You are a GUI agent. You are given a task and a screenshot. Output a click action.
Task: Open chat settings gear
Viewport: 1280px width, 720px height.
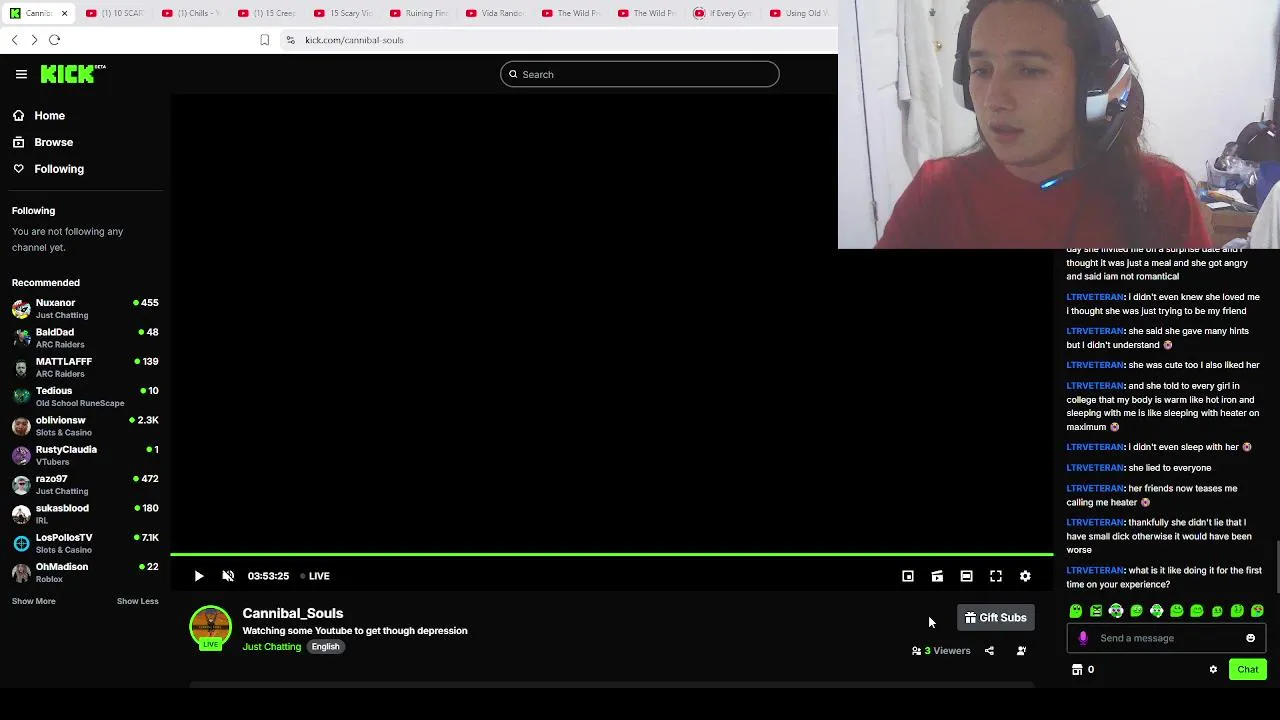point(1213,670)
